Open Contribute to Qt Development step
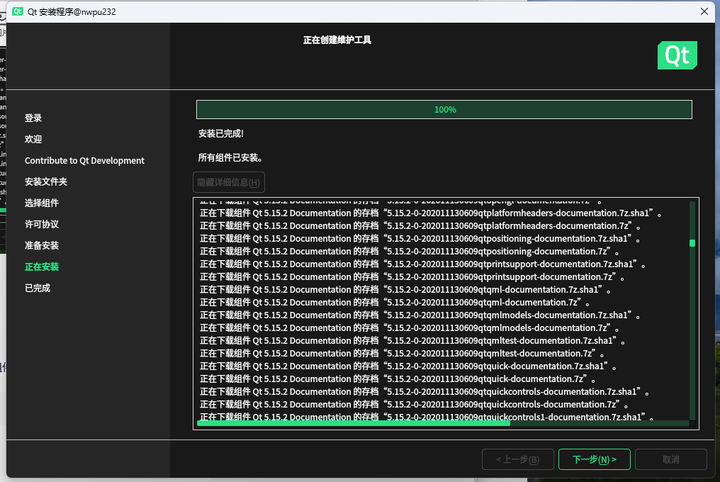 pyautogui.click(x=85, y=161)
